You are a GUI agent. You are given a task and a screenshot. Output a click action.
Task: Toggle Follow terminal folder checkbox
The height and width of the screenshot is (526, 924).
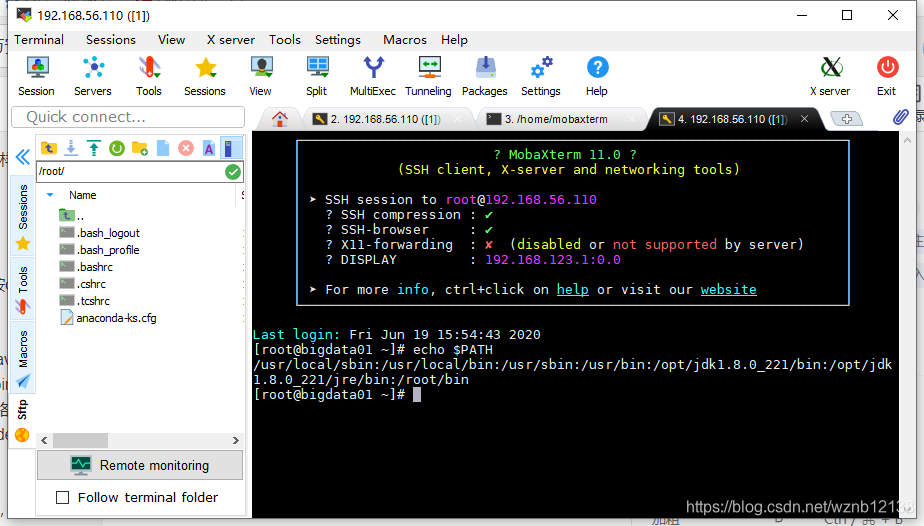[62, 498]
